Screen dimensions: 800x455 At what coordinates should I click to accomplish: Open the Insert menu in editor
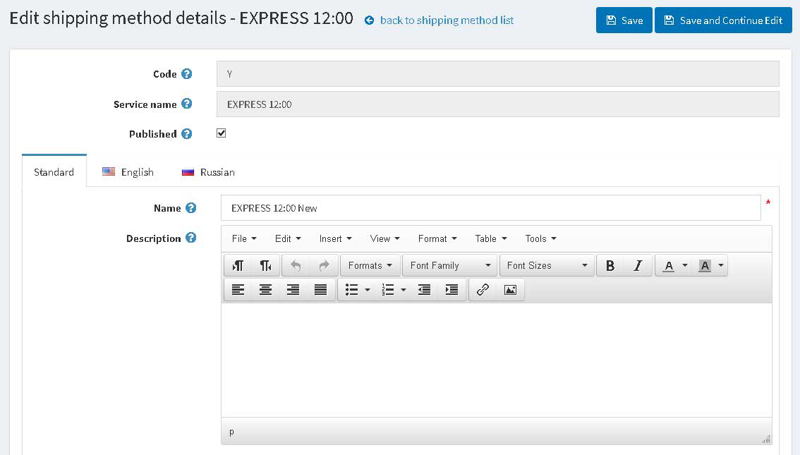(335, 239)
